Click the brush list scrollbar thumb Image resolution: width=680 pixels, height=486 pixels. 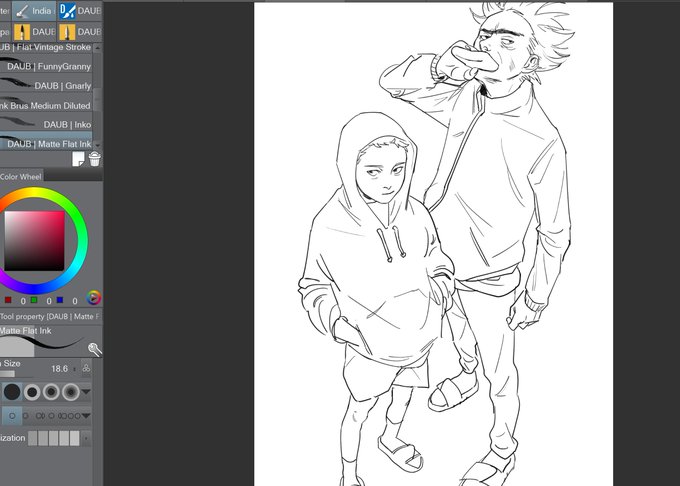point(98,100)
